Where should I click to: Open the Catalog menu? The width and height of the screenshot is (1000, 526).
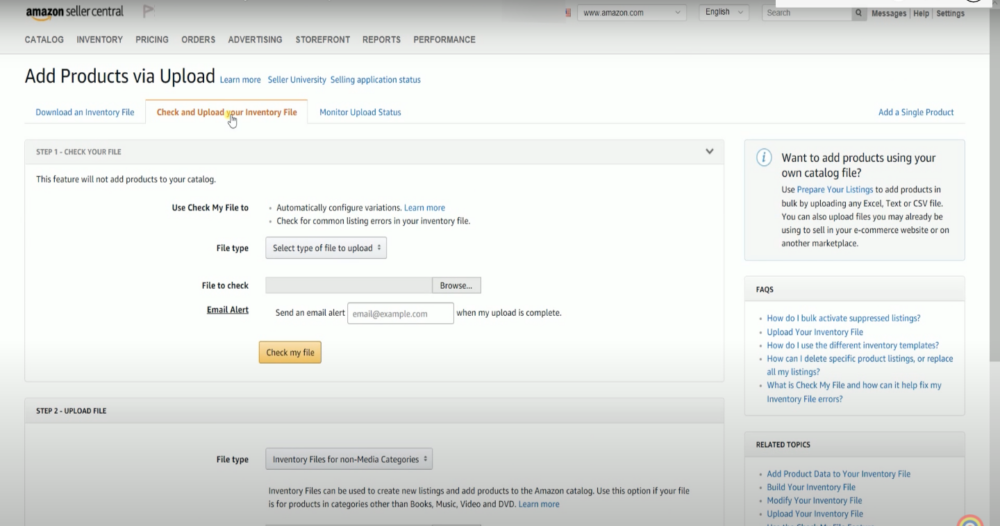tap(44, 40)
